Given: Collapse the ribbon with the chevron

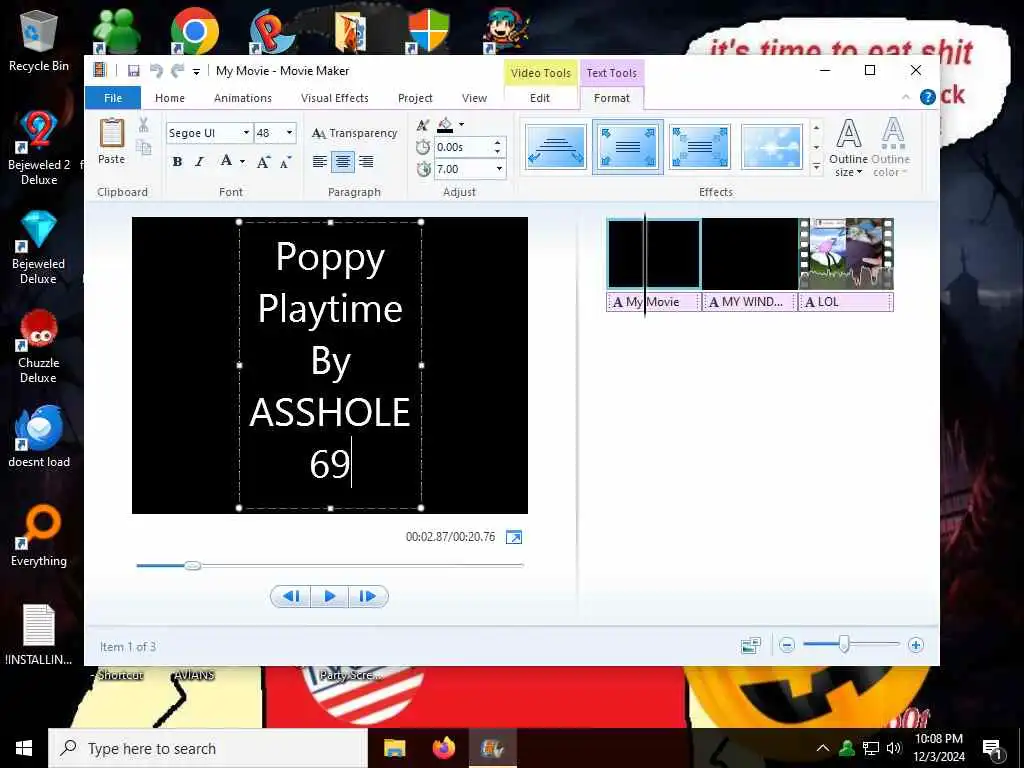Looking at the screenshot, I should 905,97.
